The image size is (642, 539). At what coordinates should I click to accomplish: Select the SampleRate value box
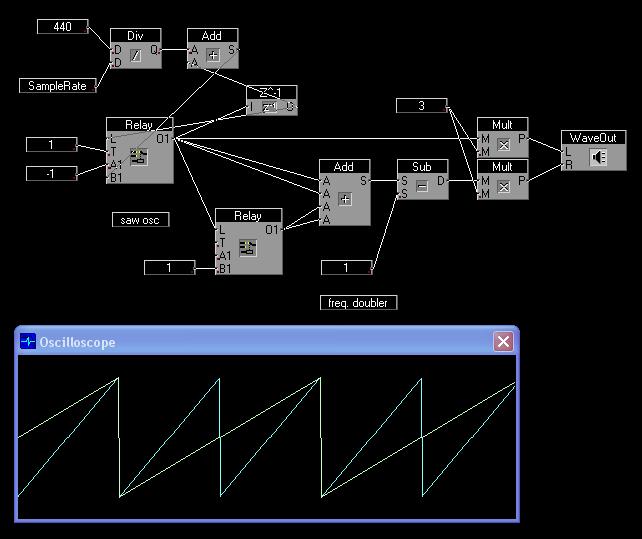pyautogui.click(x=56, y=86)
